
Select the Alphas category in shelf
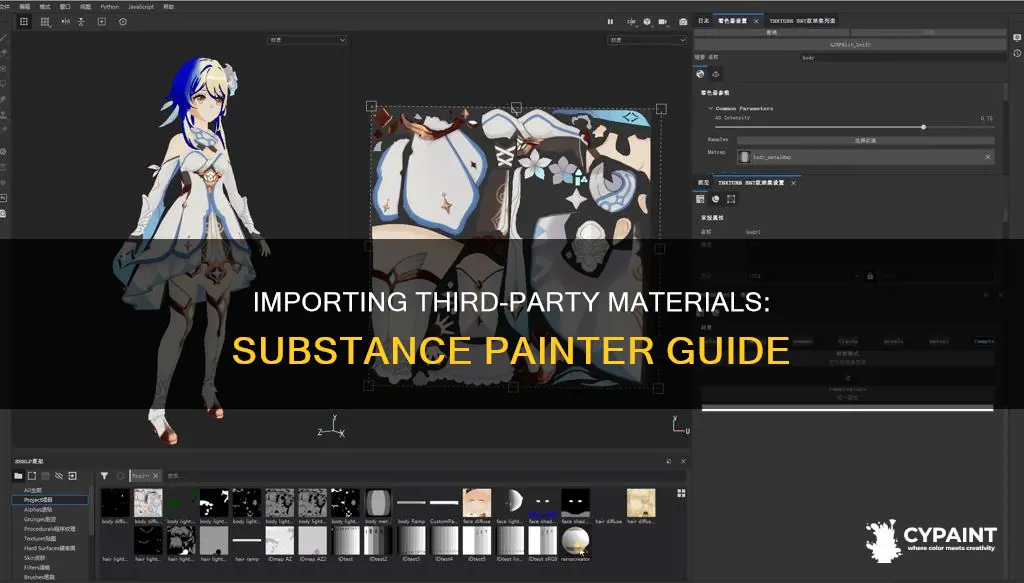(38, 509)
